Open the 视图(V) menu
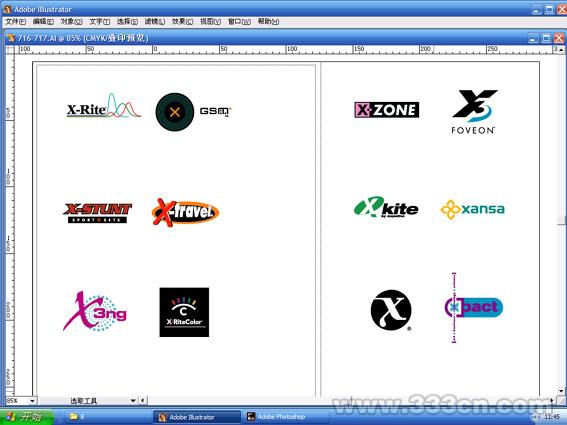Viewport: 567px width, 425px height. click(210, 22)
